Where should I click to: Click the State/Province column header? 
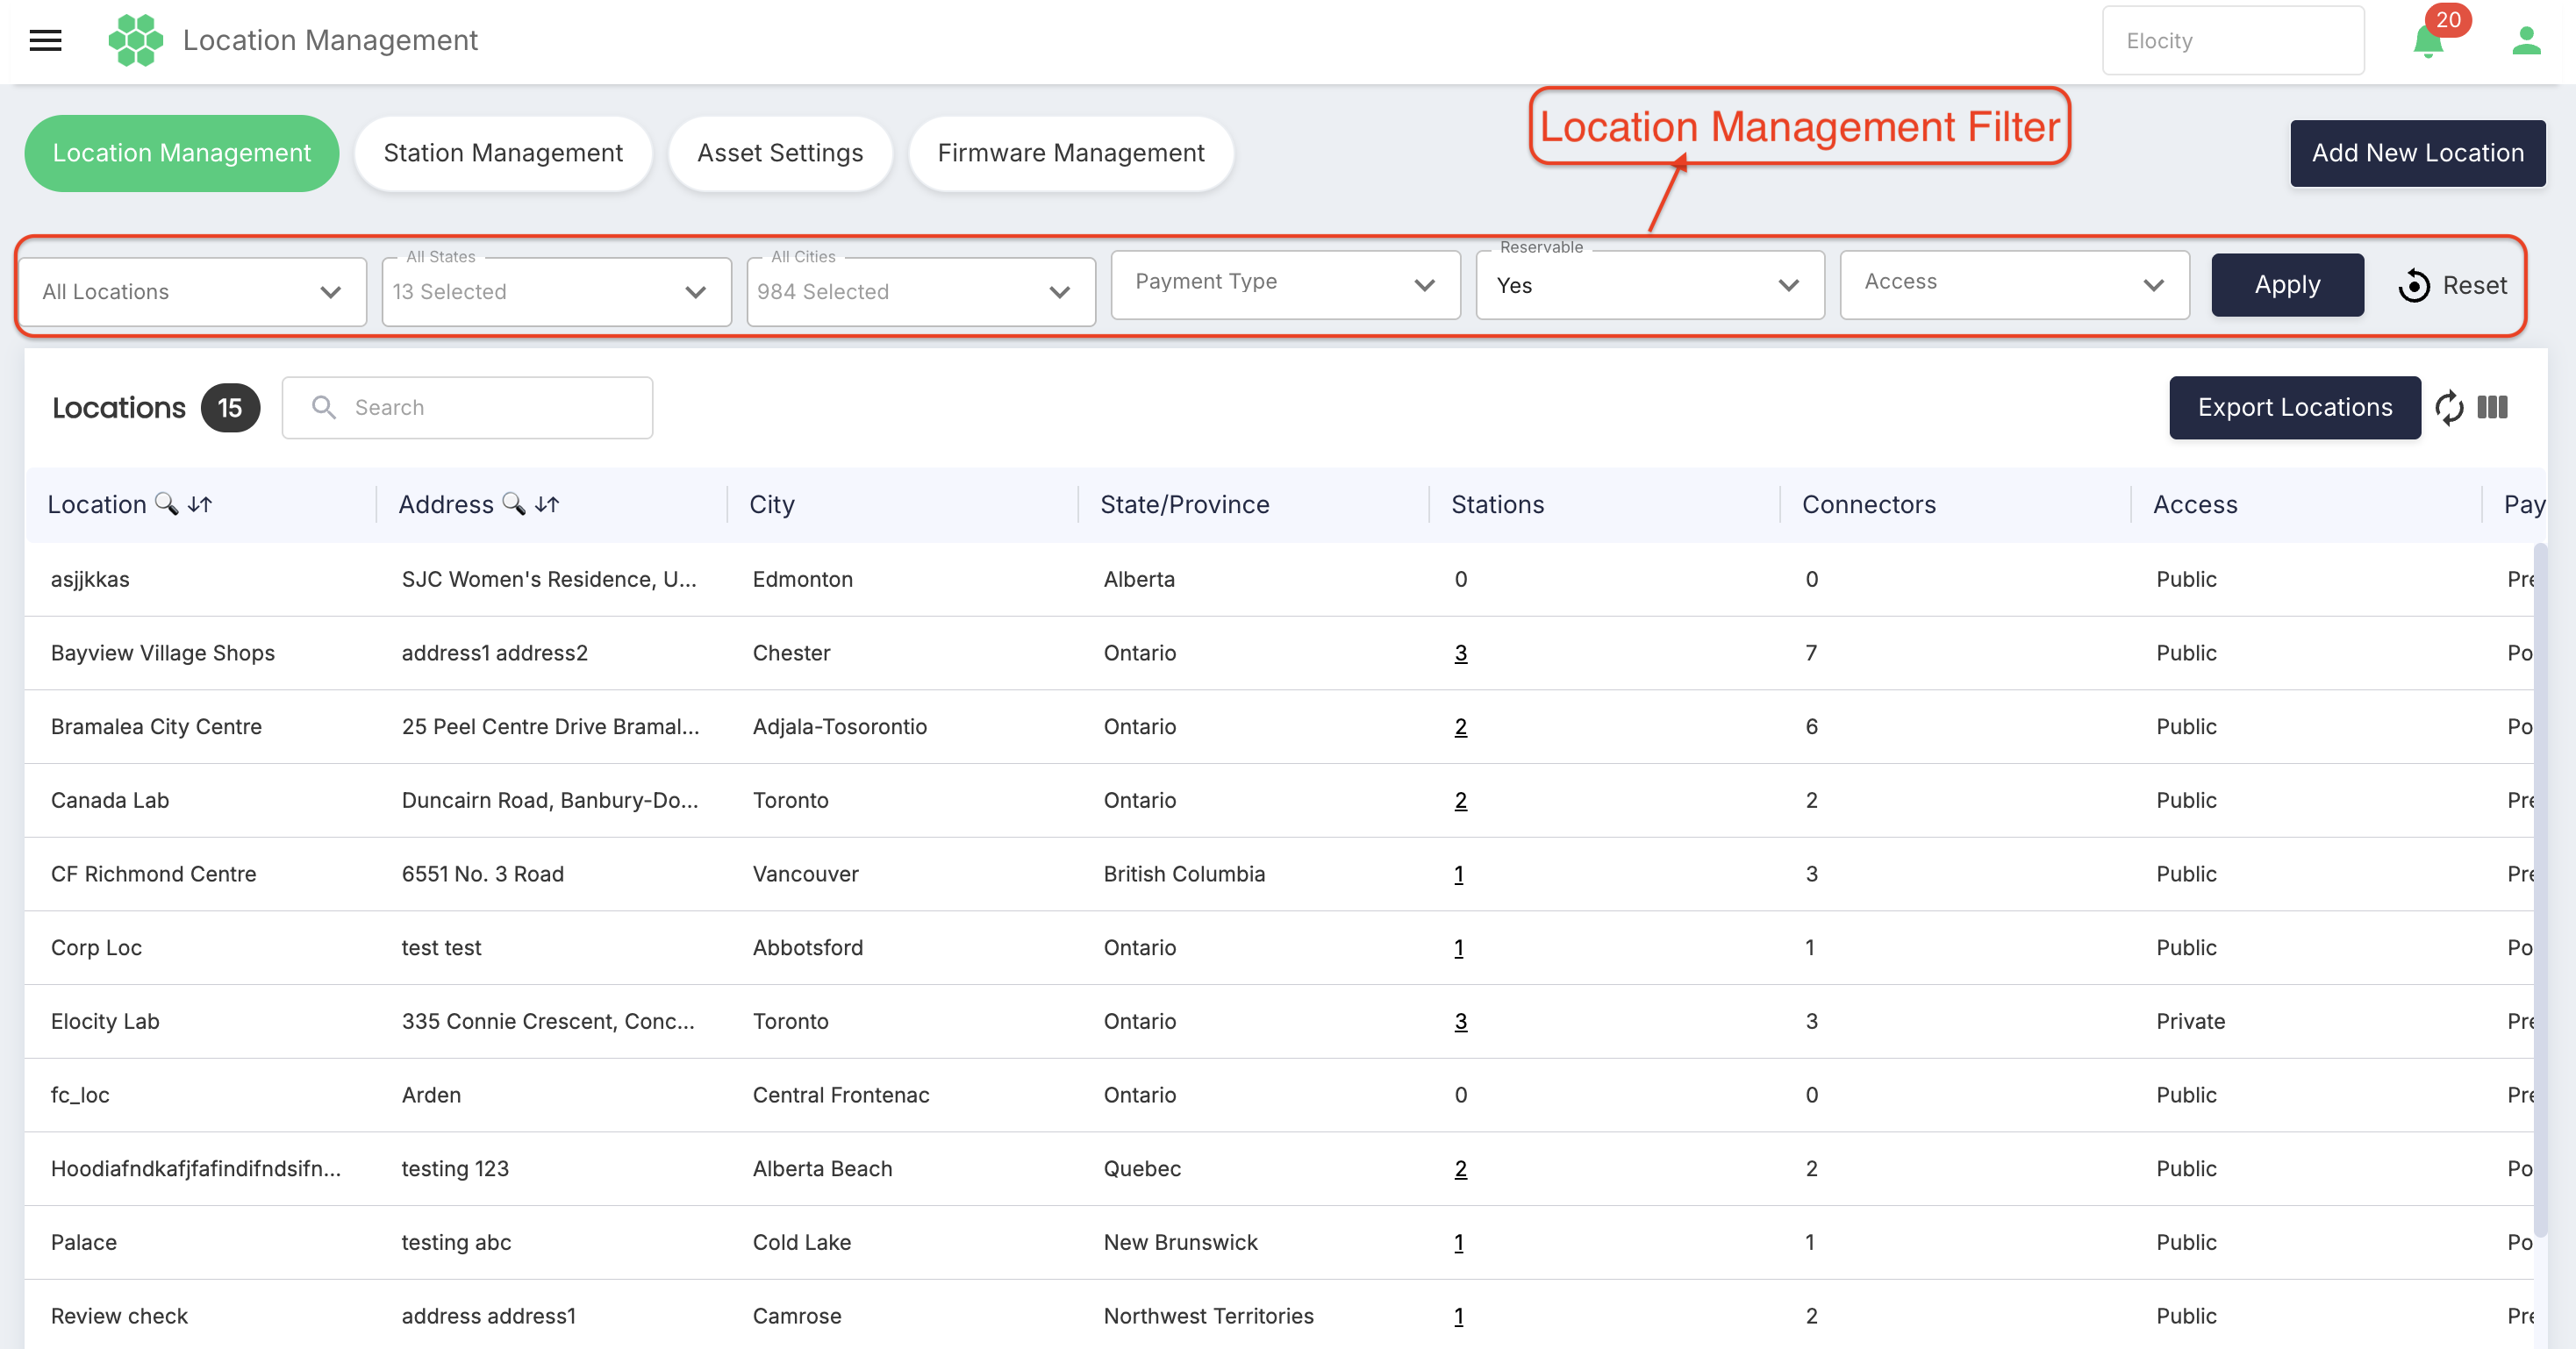pos(1184,505)
